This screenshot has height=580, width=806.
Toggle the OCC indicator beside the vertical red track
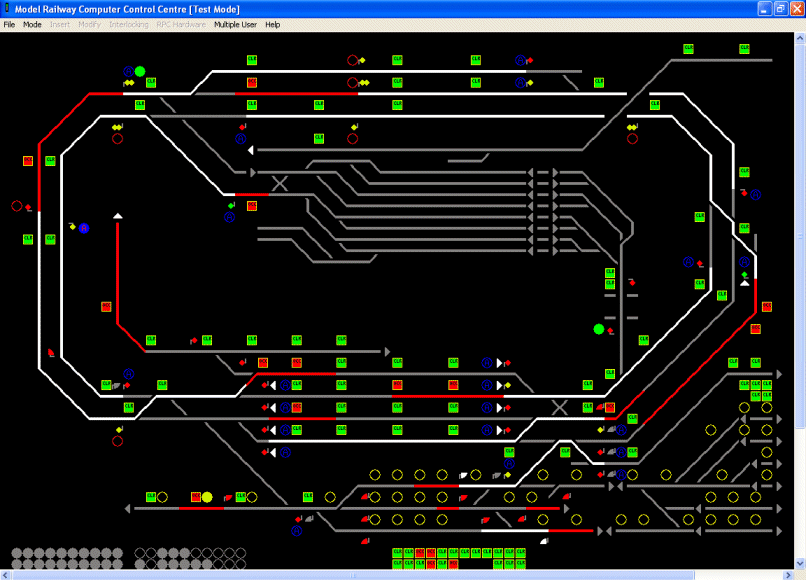(106, 307)
